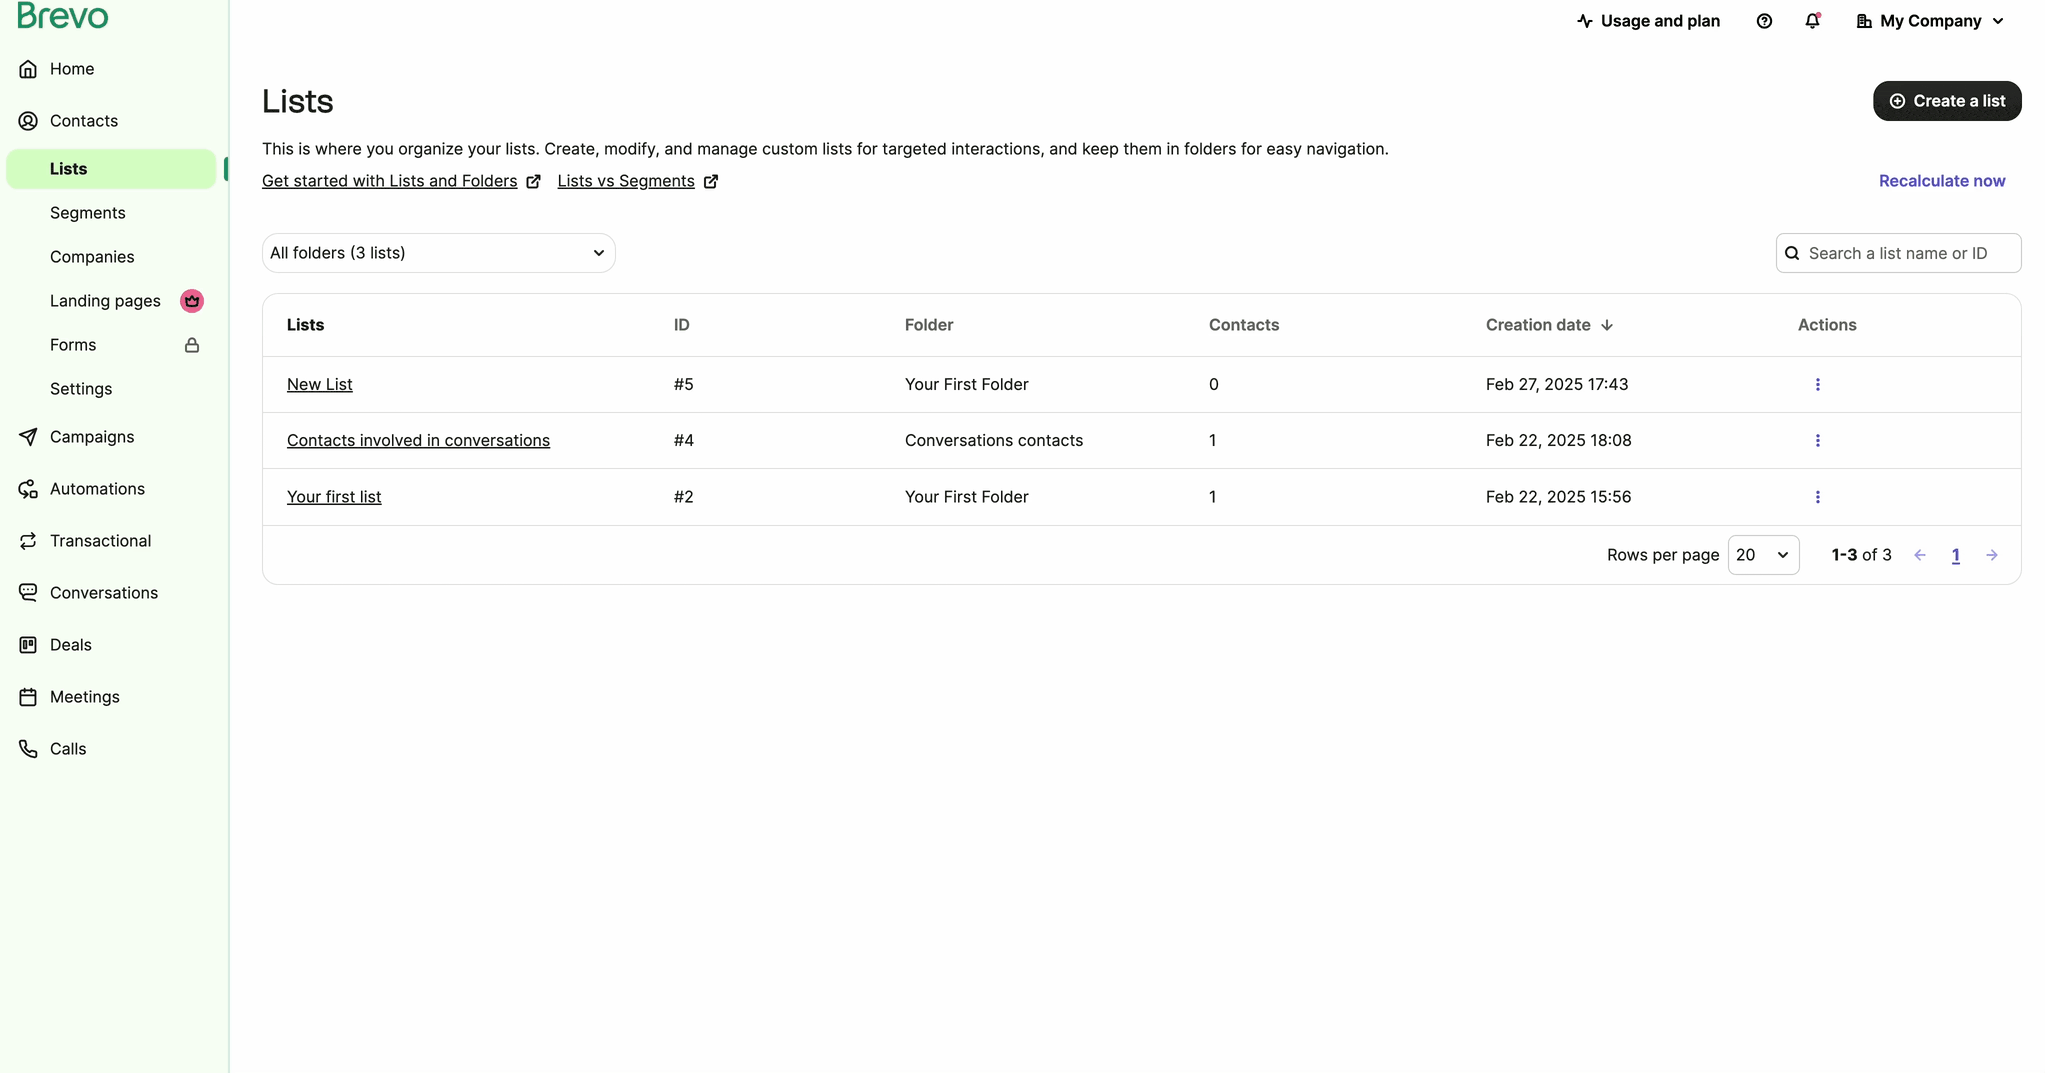Open the Rows per page dropdown

pyautogui.click(x=1763, y=555)
